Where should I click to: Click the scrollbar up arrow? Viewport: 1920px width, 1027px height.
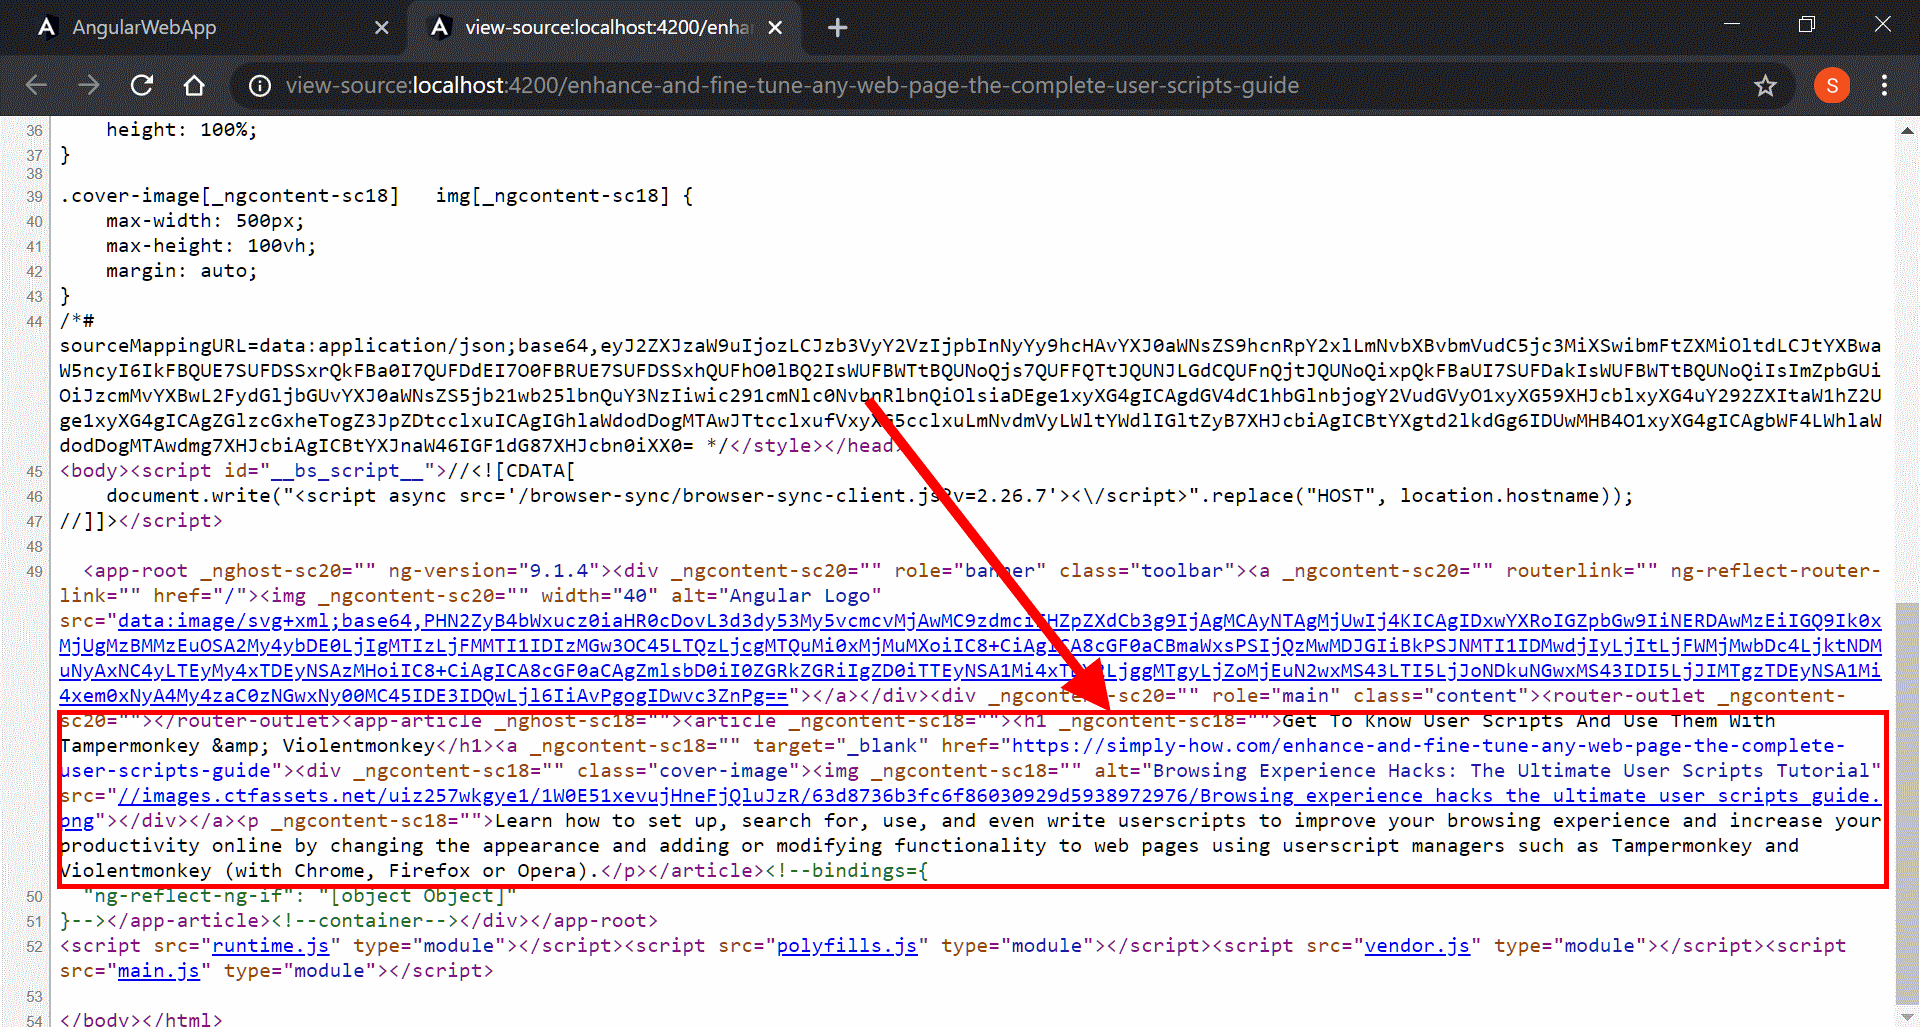coord(1907,131)
